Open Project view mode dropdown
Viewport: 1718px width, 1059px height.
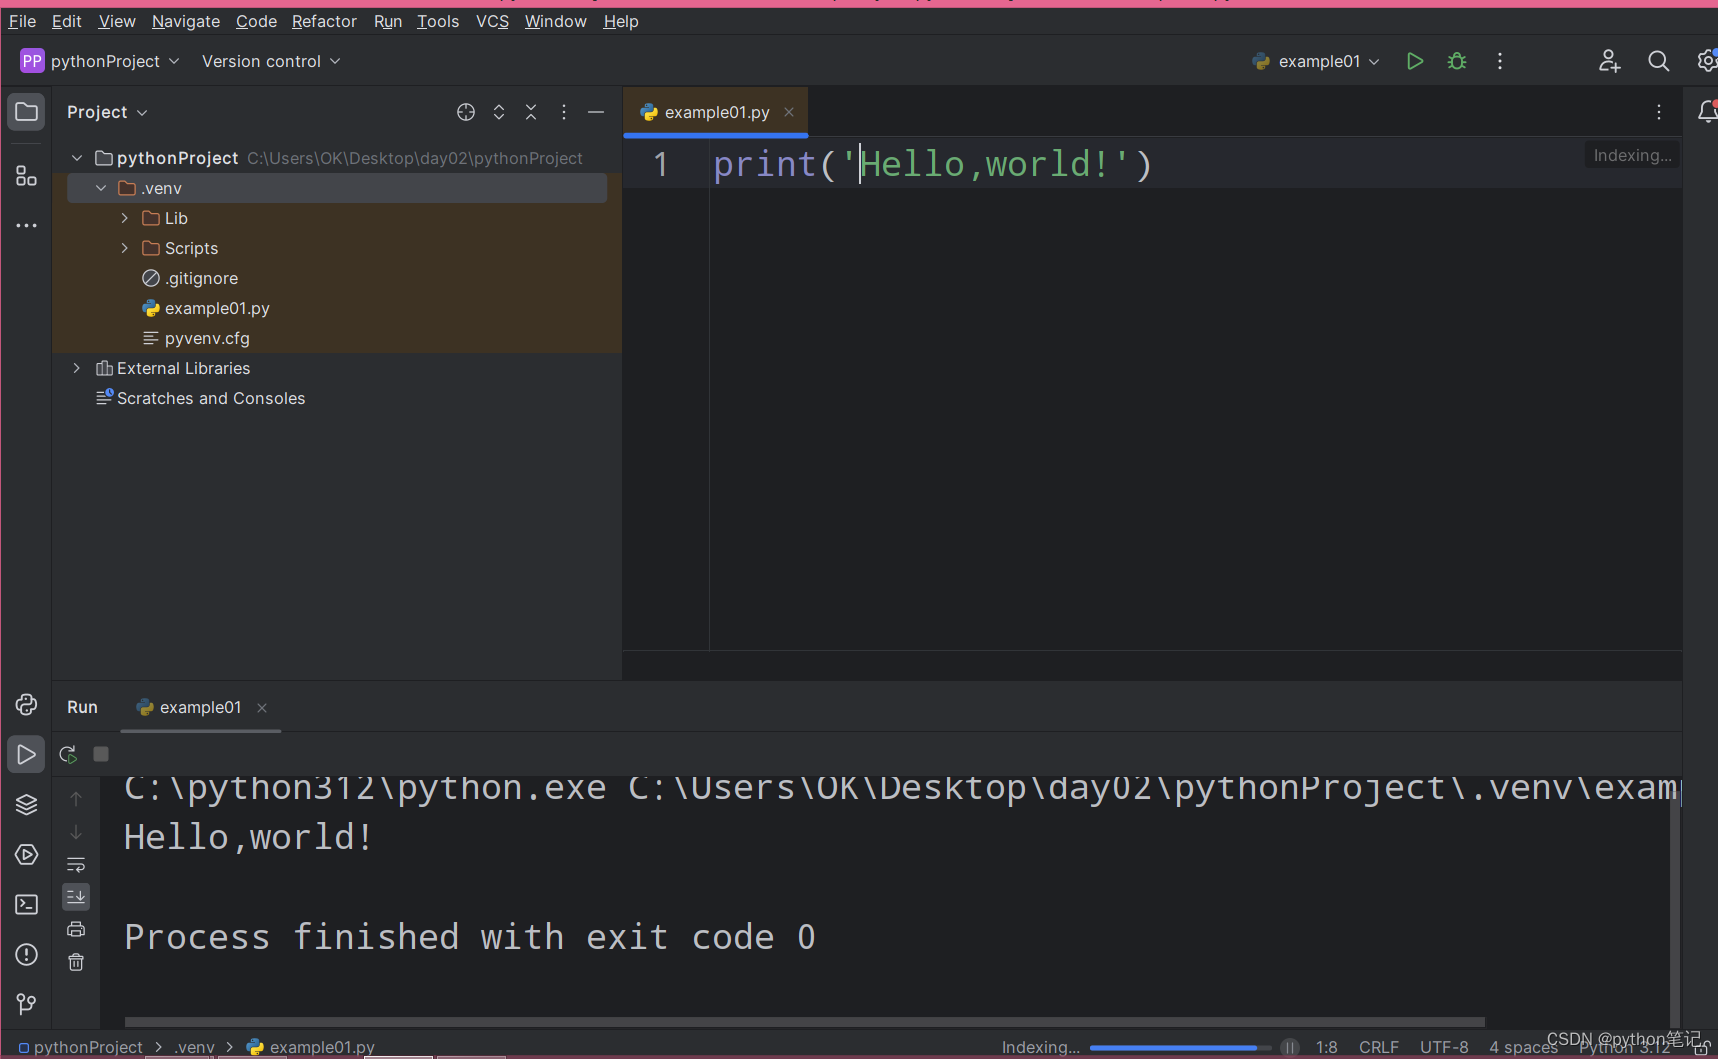[x=107, y=112]
